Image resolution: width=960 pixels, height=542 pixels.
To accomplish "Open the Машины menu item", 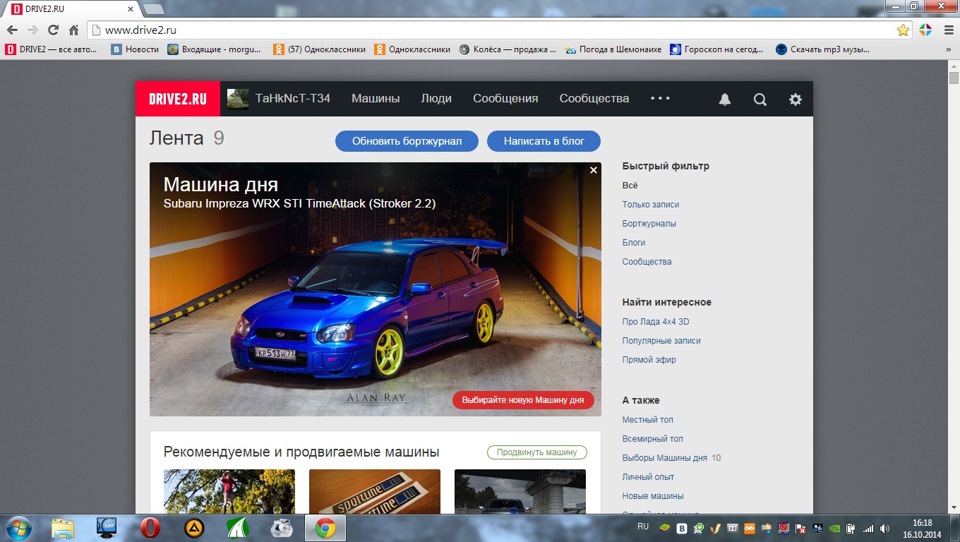I will pos(375,99).
